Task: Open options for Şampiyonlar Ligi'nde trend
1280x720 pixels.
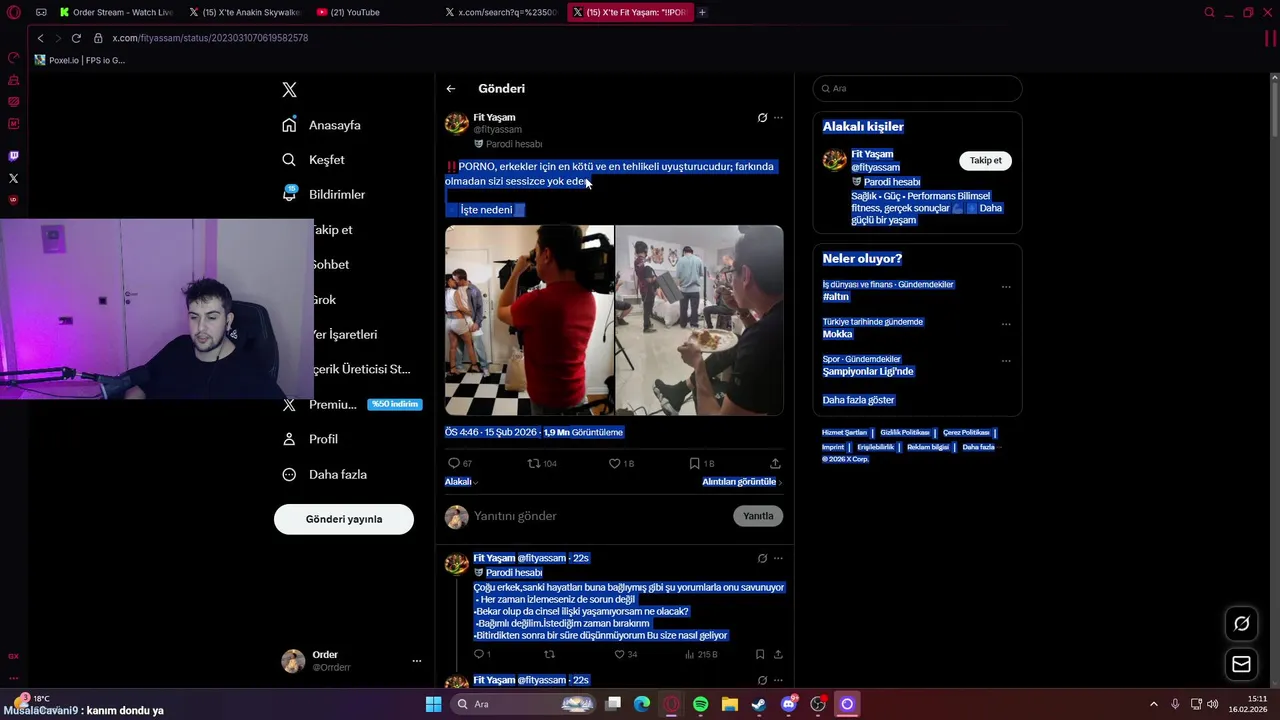Action: coord(1006,361)
